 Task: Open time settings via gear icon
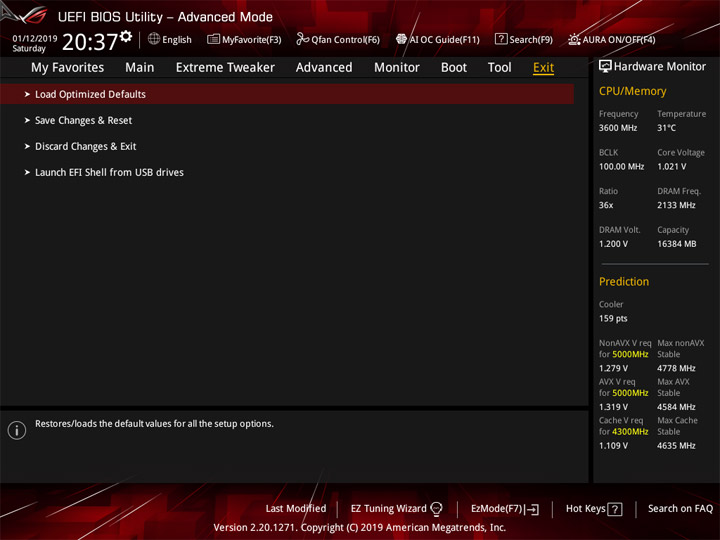126,36
